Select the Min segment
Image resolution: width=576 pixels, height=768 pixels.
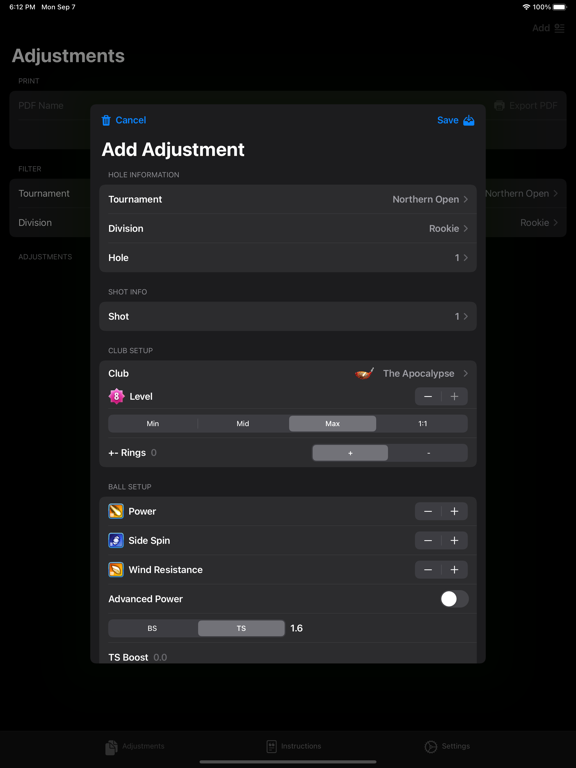tap(153, 424)
